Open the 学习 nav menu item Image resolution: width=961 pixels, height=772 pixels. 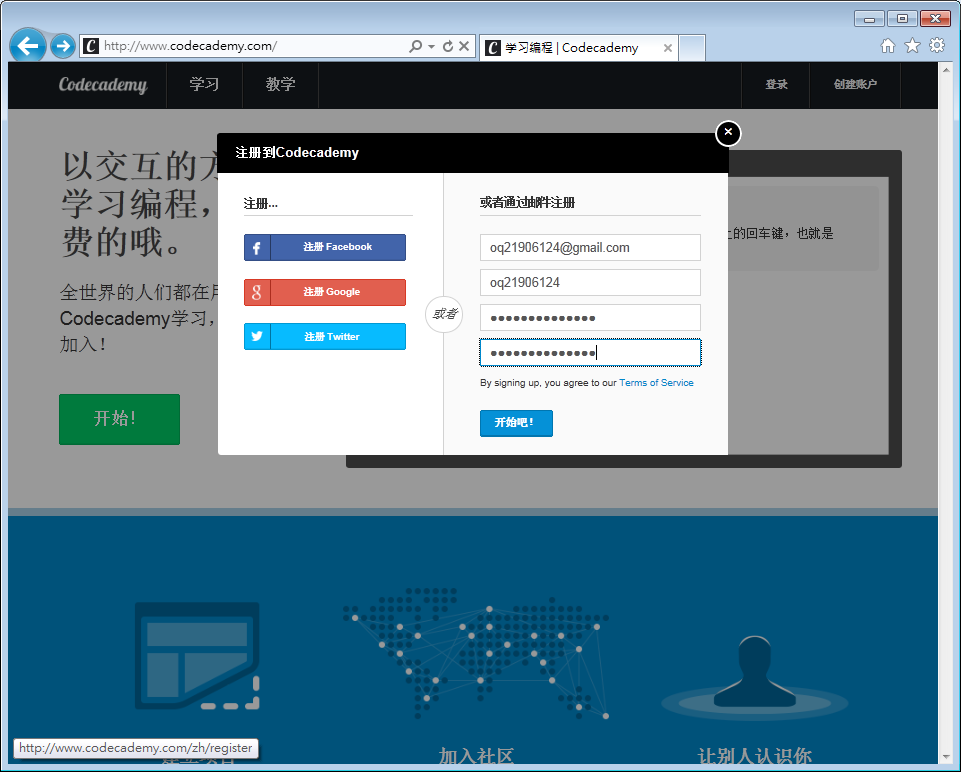204,85
